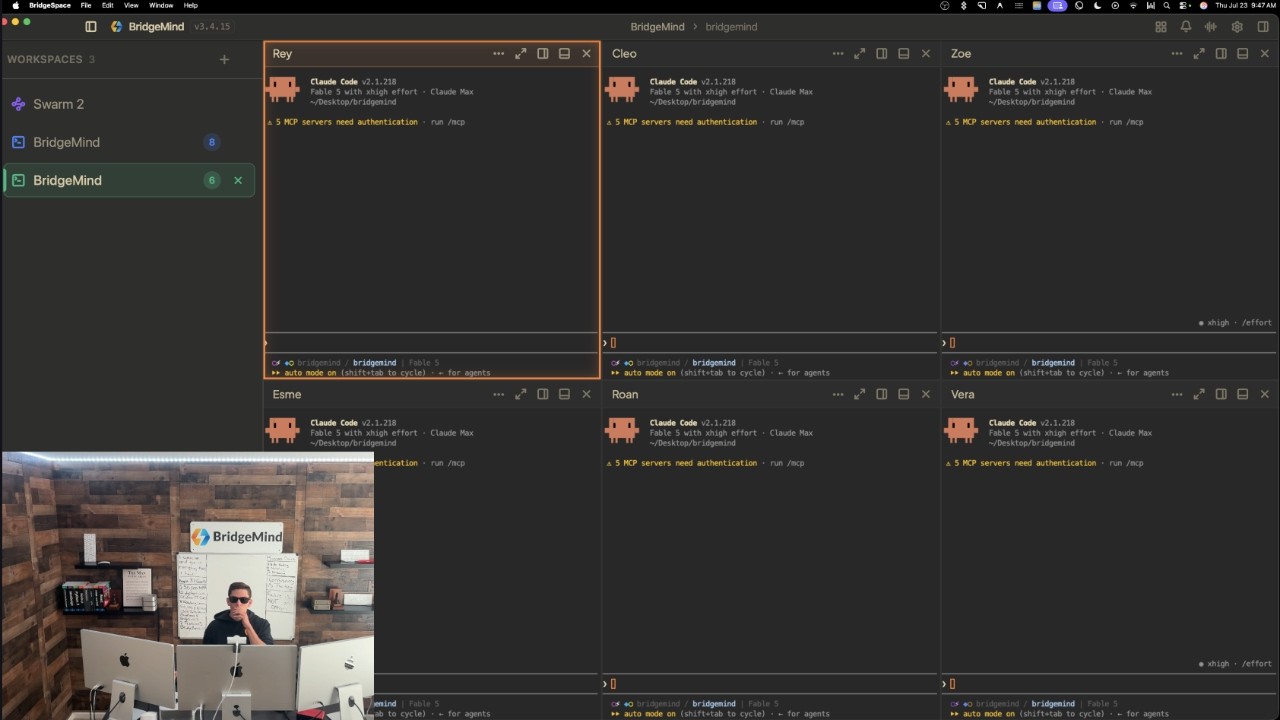Viewport: 1280px width, 720px height.
Task: Click the BridgeMind breadcrumb in the title bar
Action: [657, 27]
